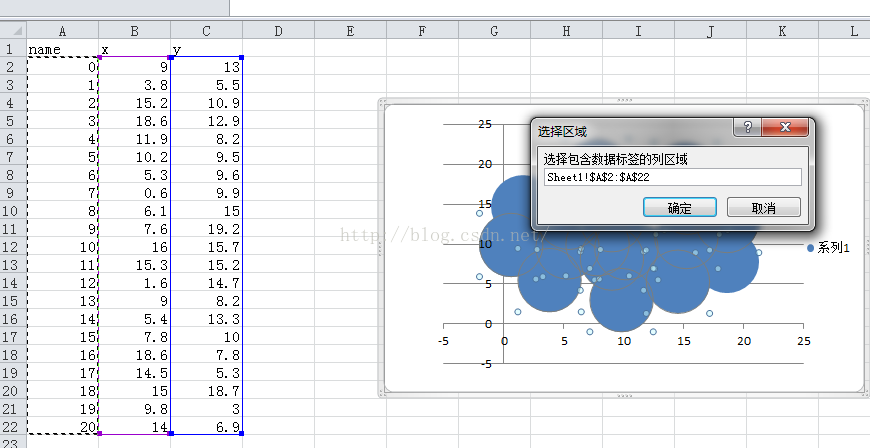
Task: Click the cell with value 13.3
Action: coord(206,319)
